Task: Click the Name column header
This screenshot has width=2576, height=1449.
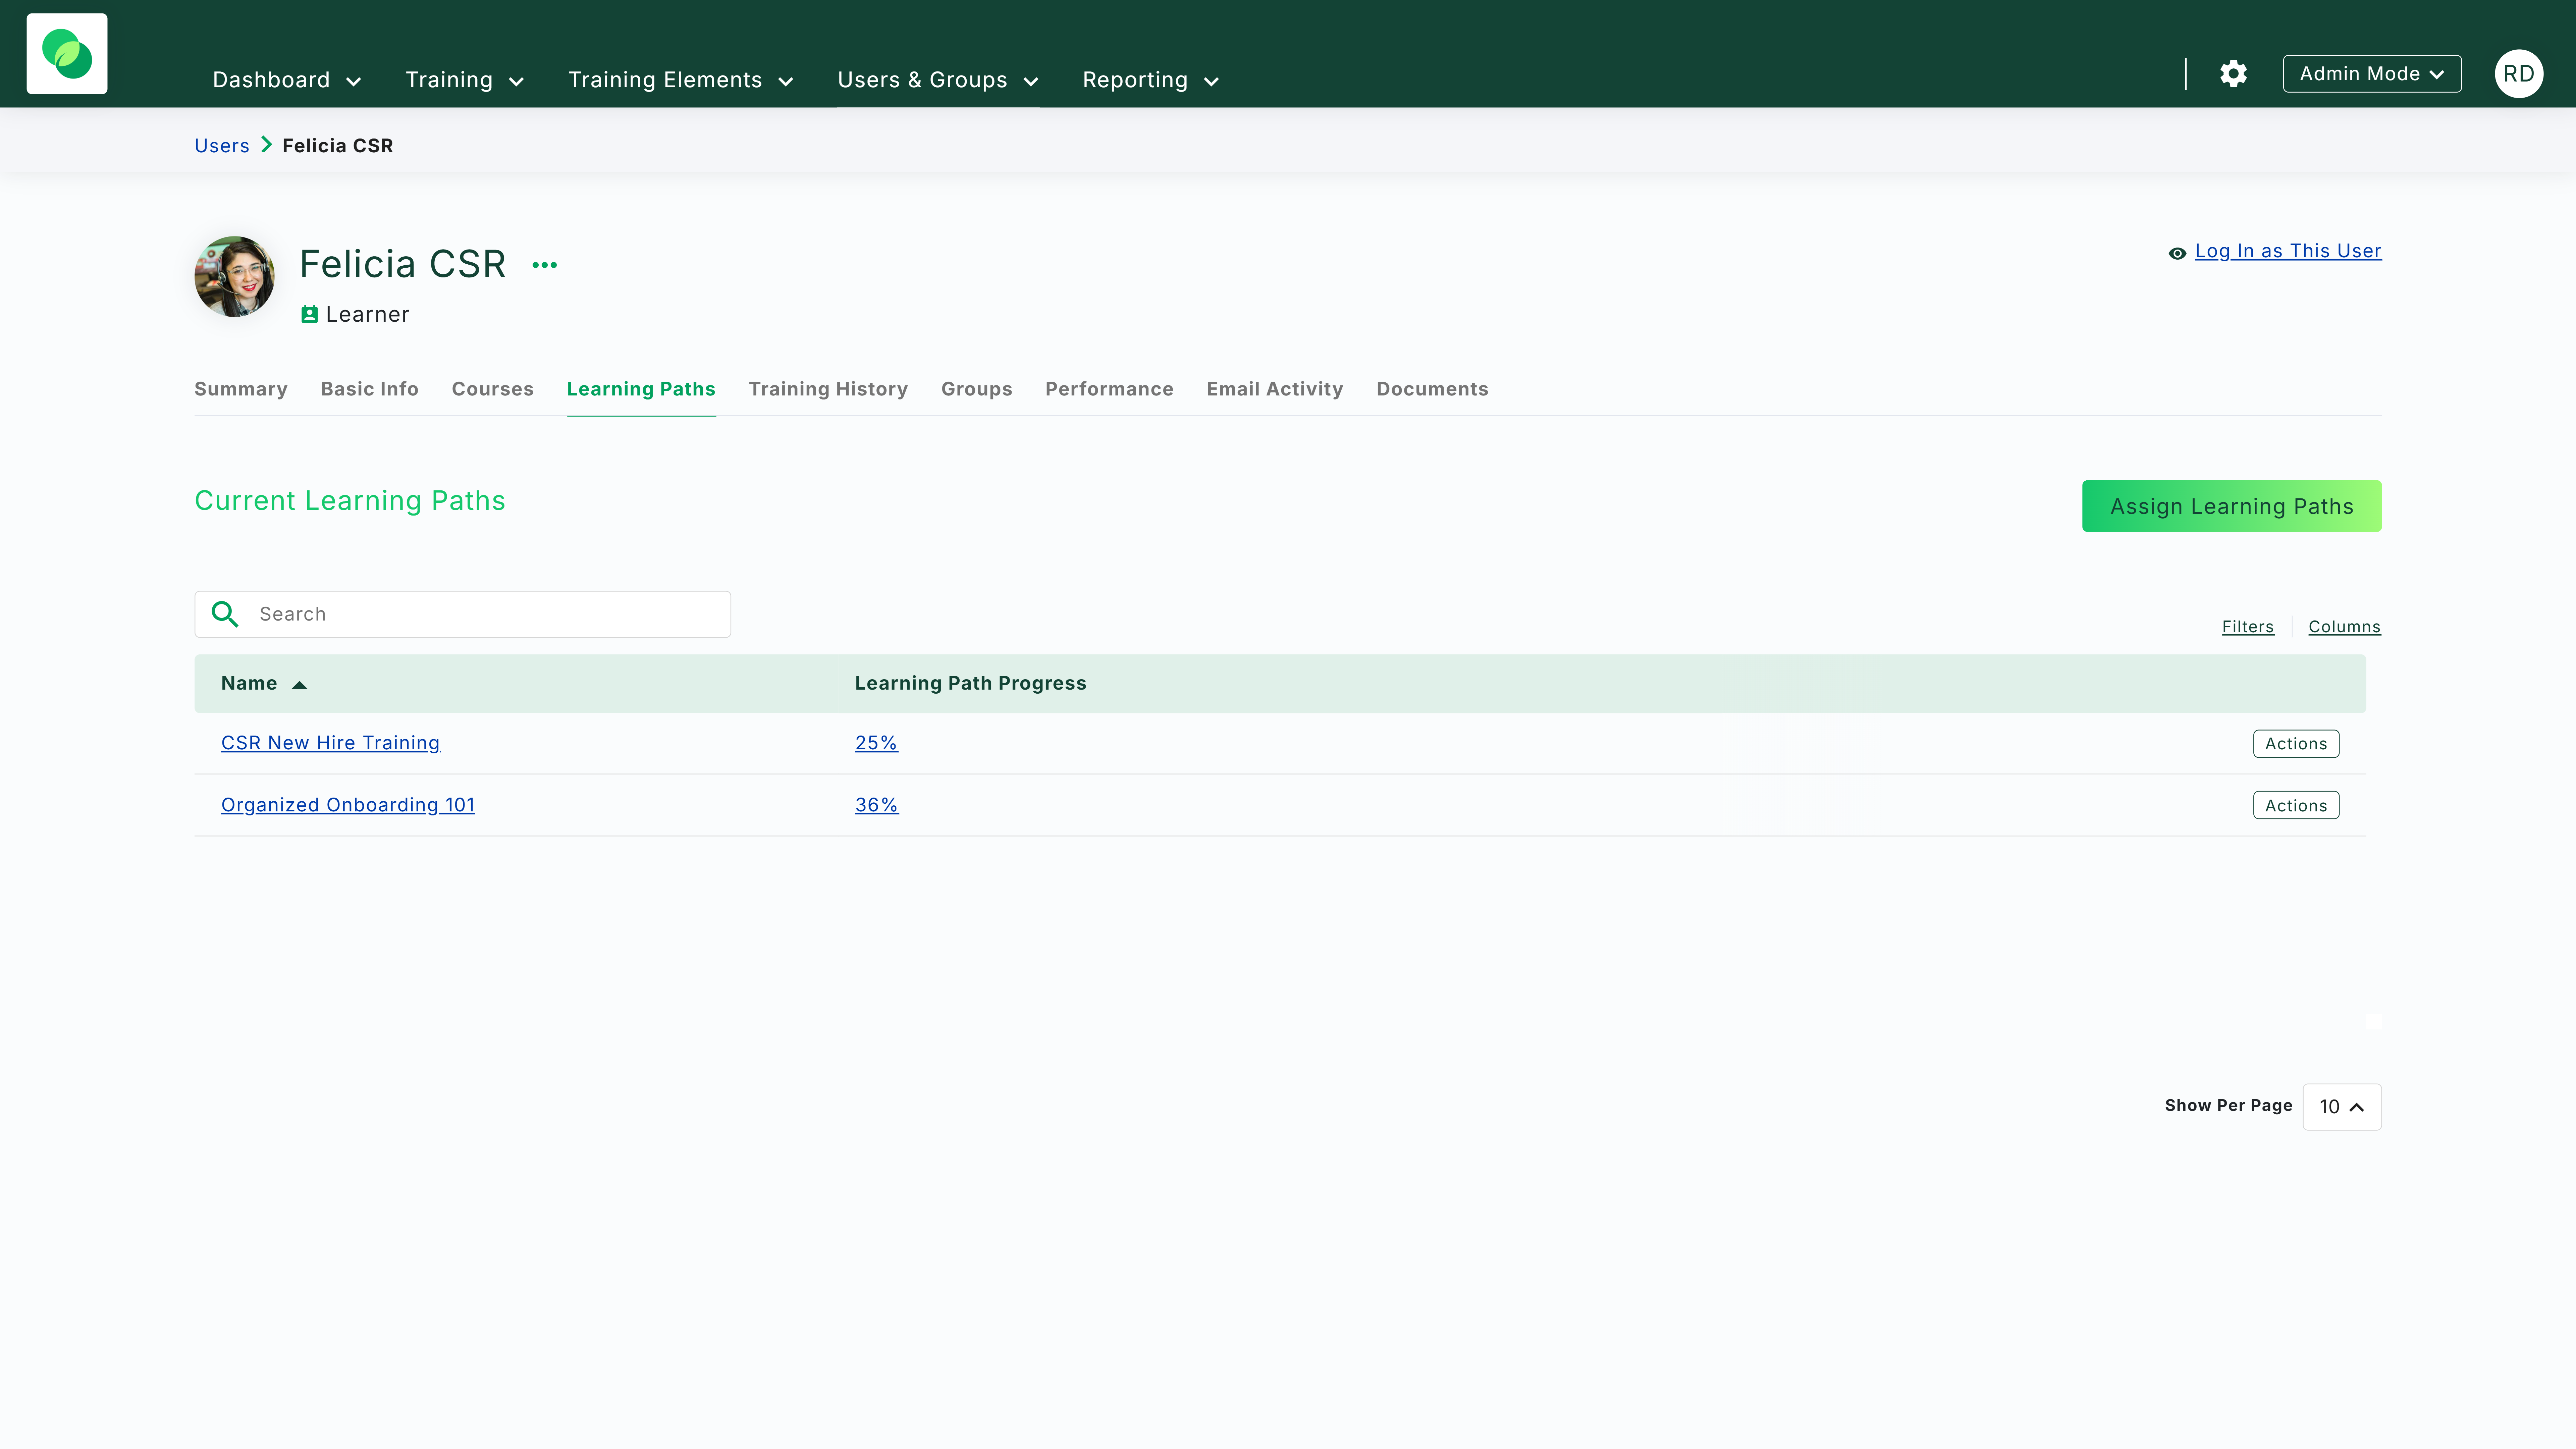Action: pyautogui.click(x=249, y=683)
